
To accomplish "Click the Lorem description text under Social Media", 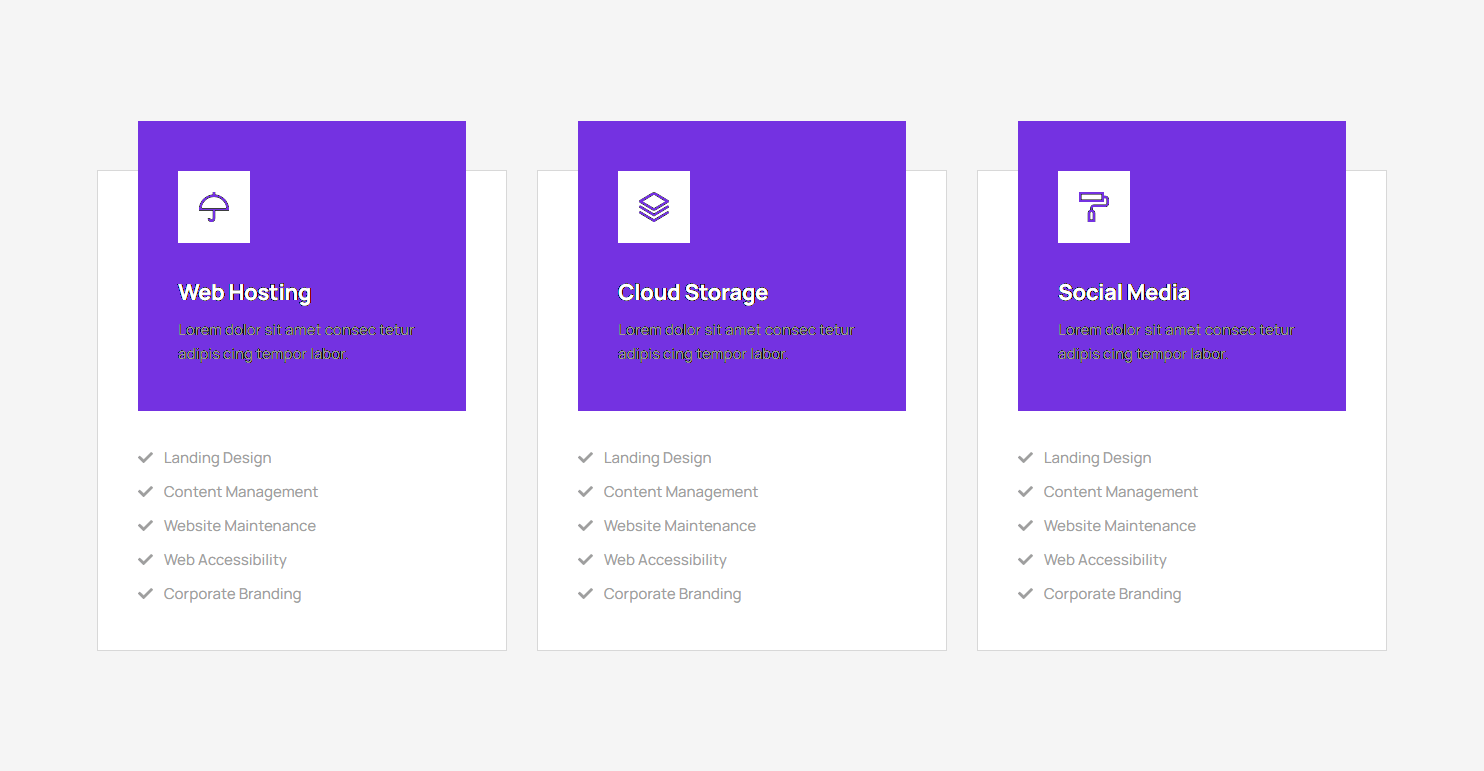I will click(1176, 342).
